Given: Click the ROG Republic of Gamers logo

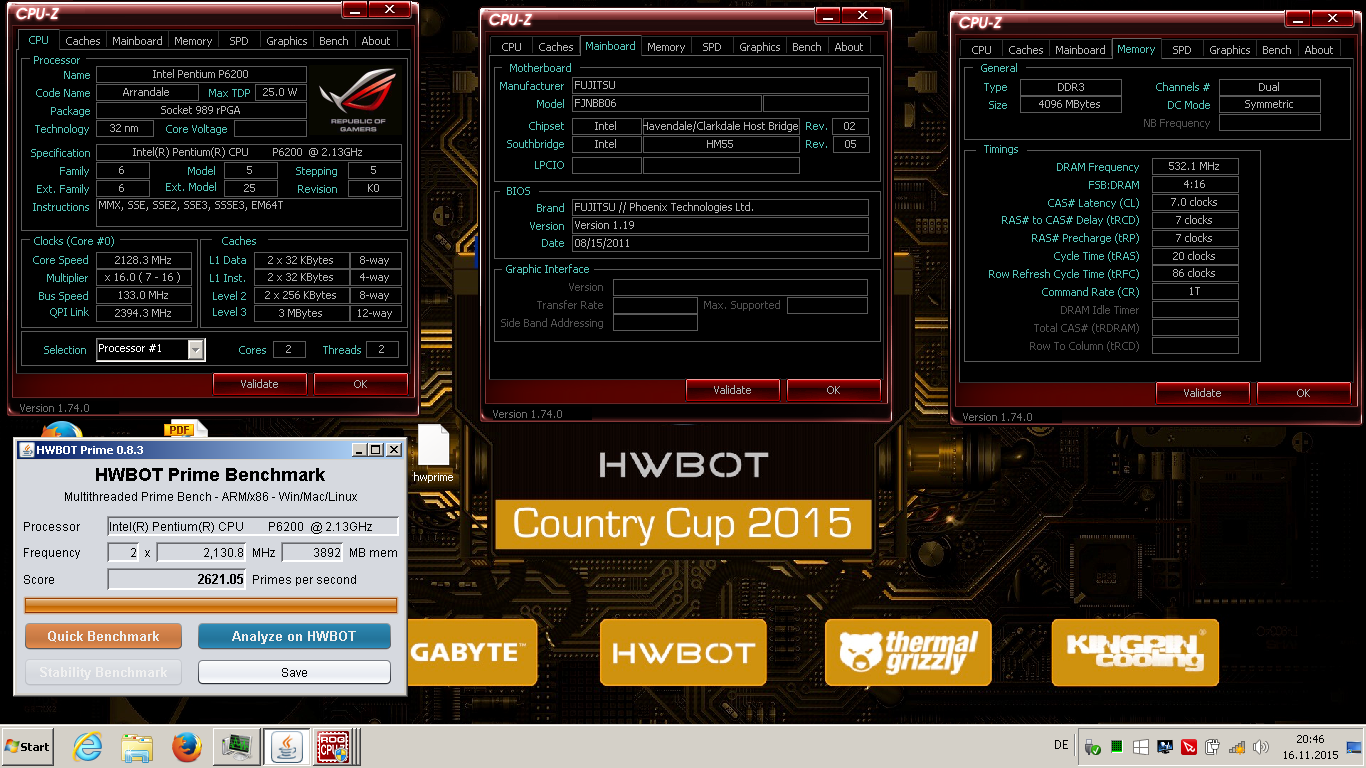Looking at the screenshot, I should point(356,99).
